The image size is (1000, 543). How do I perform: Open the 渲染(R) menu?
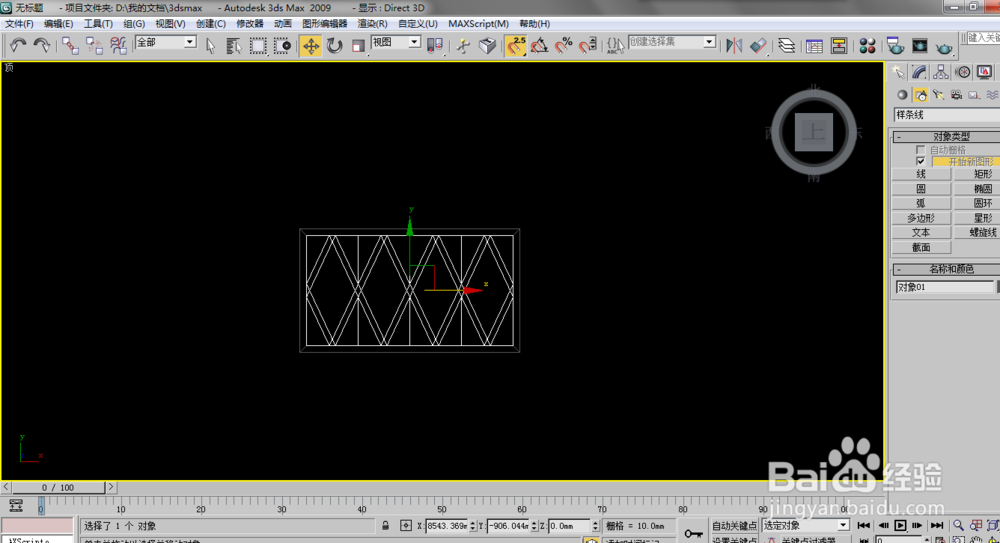tap(372, 24)
